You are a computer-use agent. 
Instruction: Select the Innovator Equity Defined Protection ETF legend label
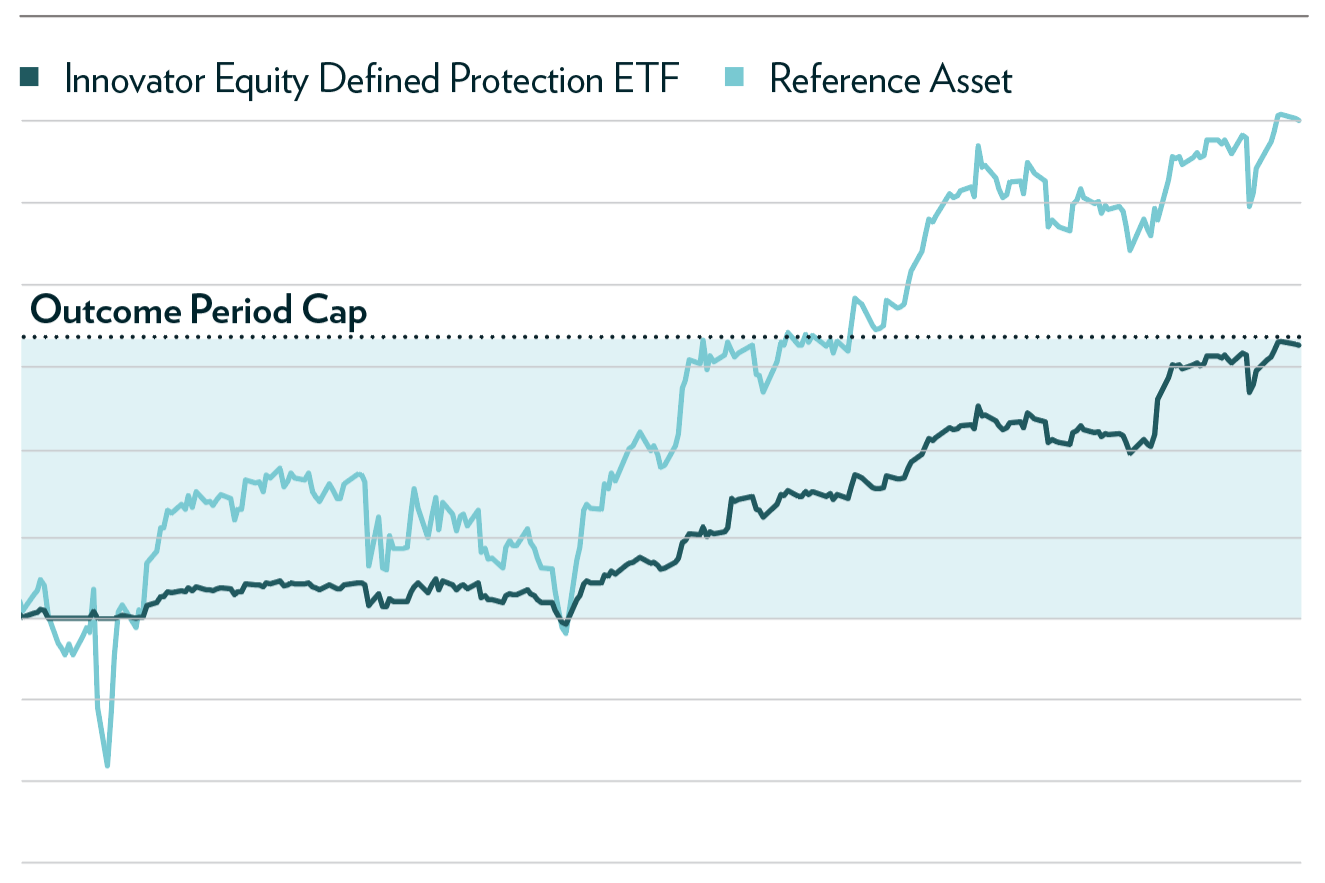tap(371, 79)
